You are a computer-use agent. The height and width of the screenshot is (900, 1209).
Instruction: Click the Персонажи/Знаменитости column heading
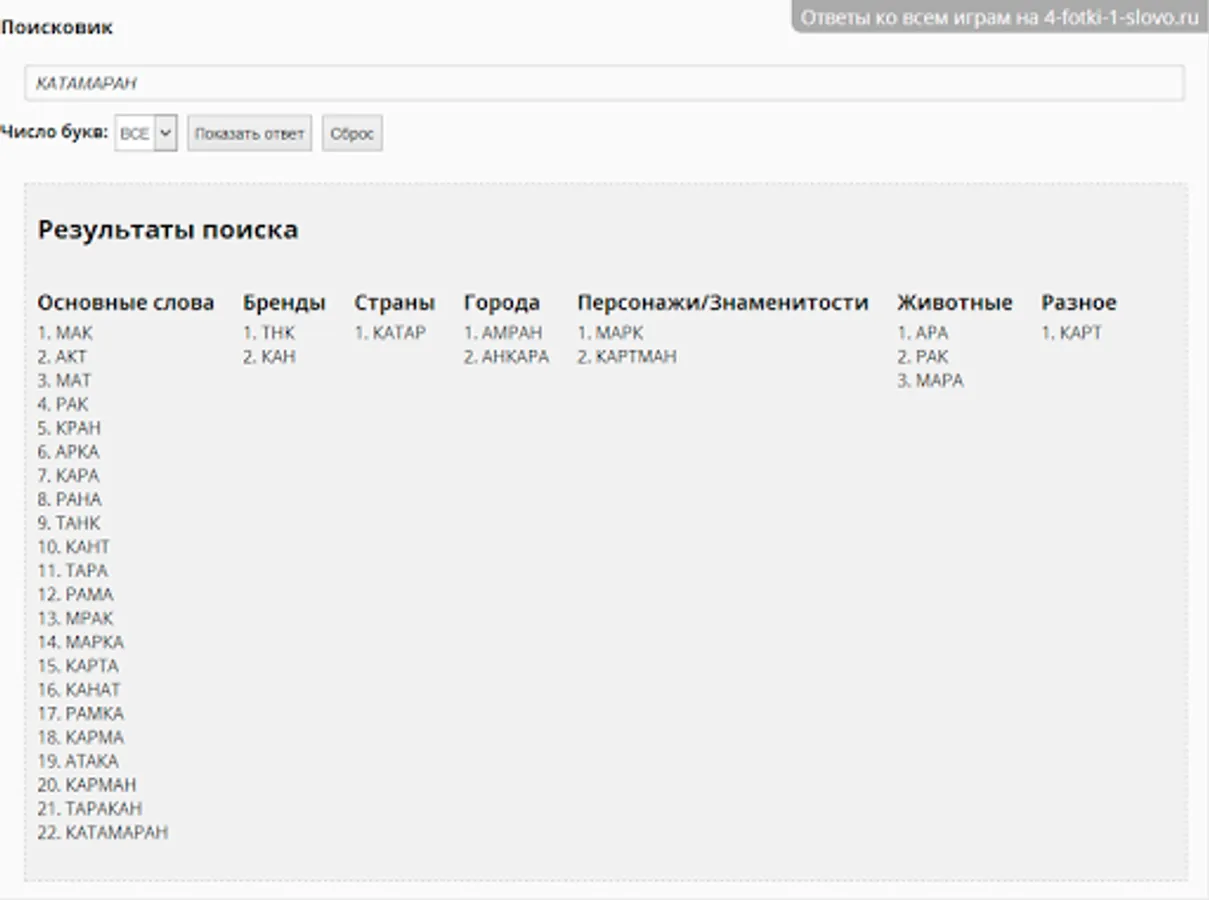[x=723, y=303]
